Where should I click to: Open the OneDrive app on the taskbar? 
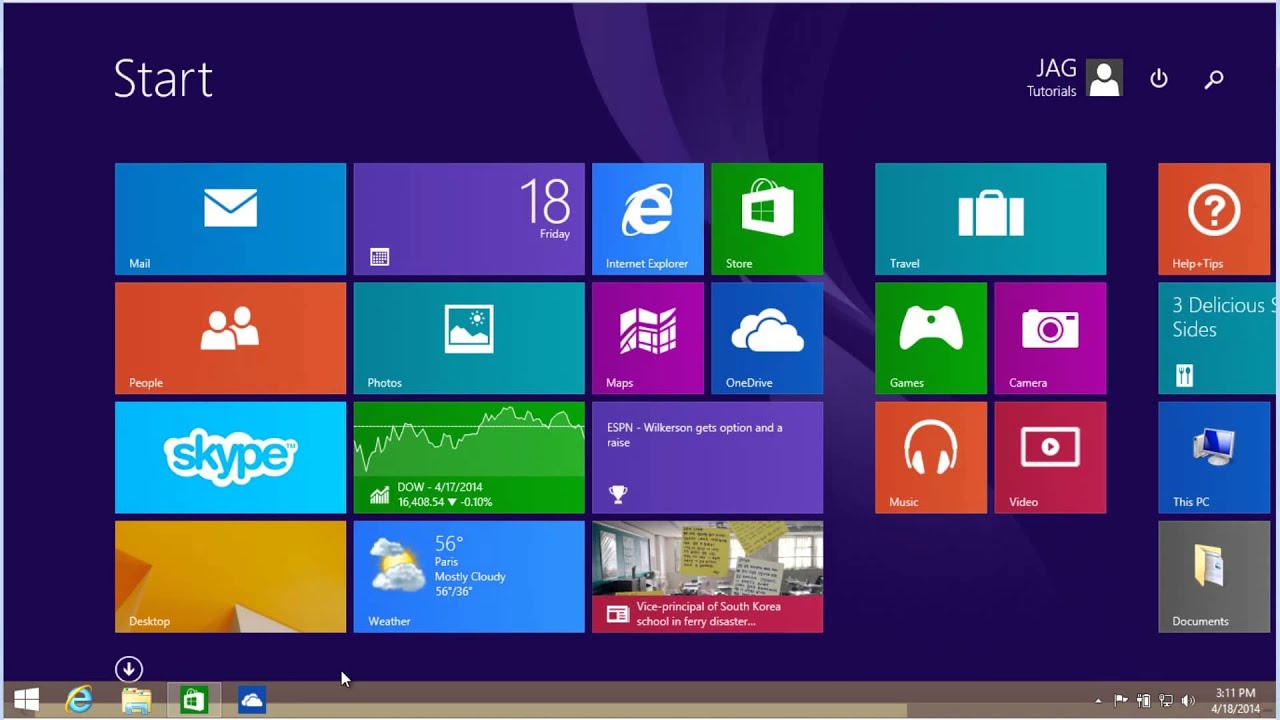point(252,701)
